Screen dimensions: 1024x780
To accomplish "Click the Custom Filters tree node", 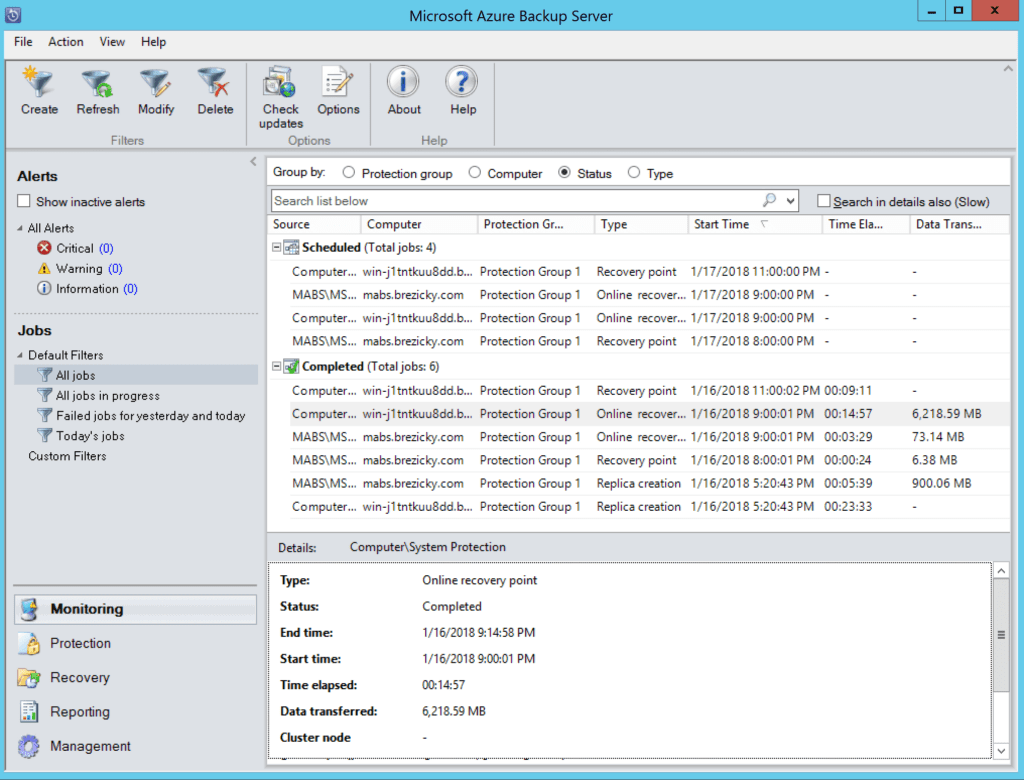I will 67,456.
